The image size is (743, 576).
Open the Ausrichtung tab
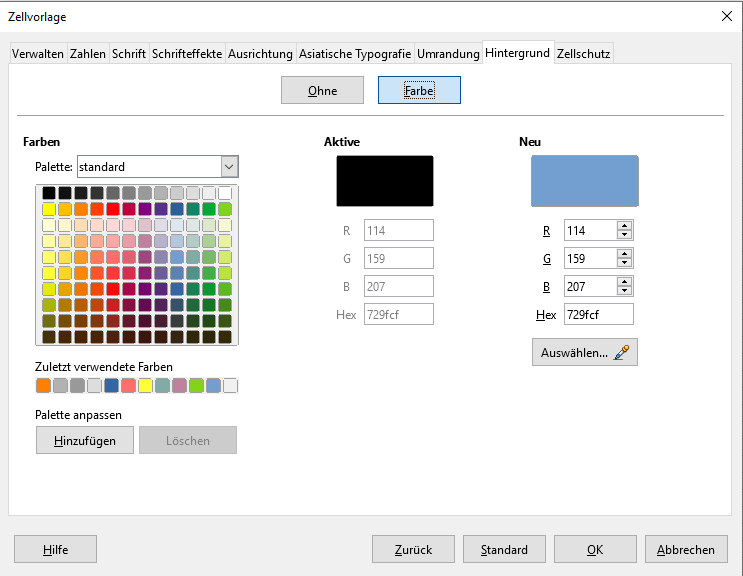tap(260, 54)
